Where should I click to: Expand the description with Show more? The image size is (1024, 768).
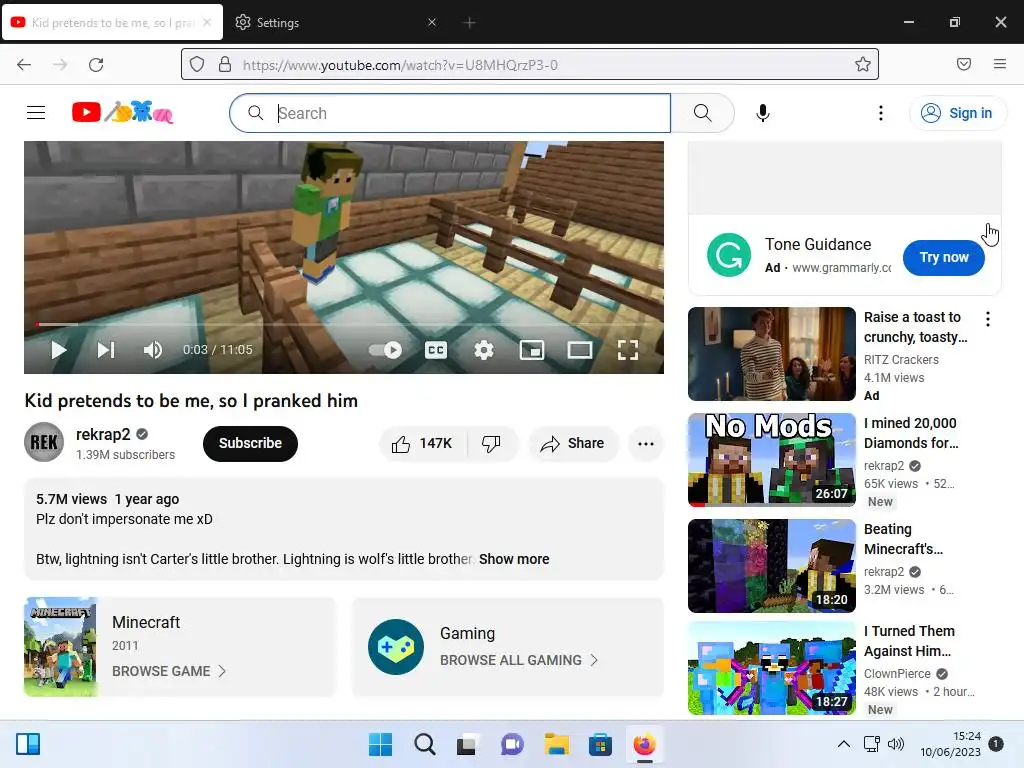(x=514, y=559)
